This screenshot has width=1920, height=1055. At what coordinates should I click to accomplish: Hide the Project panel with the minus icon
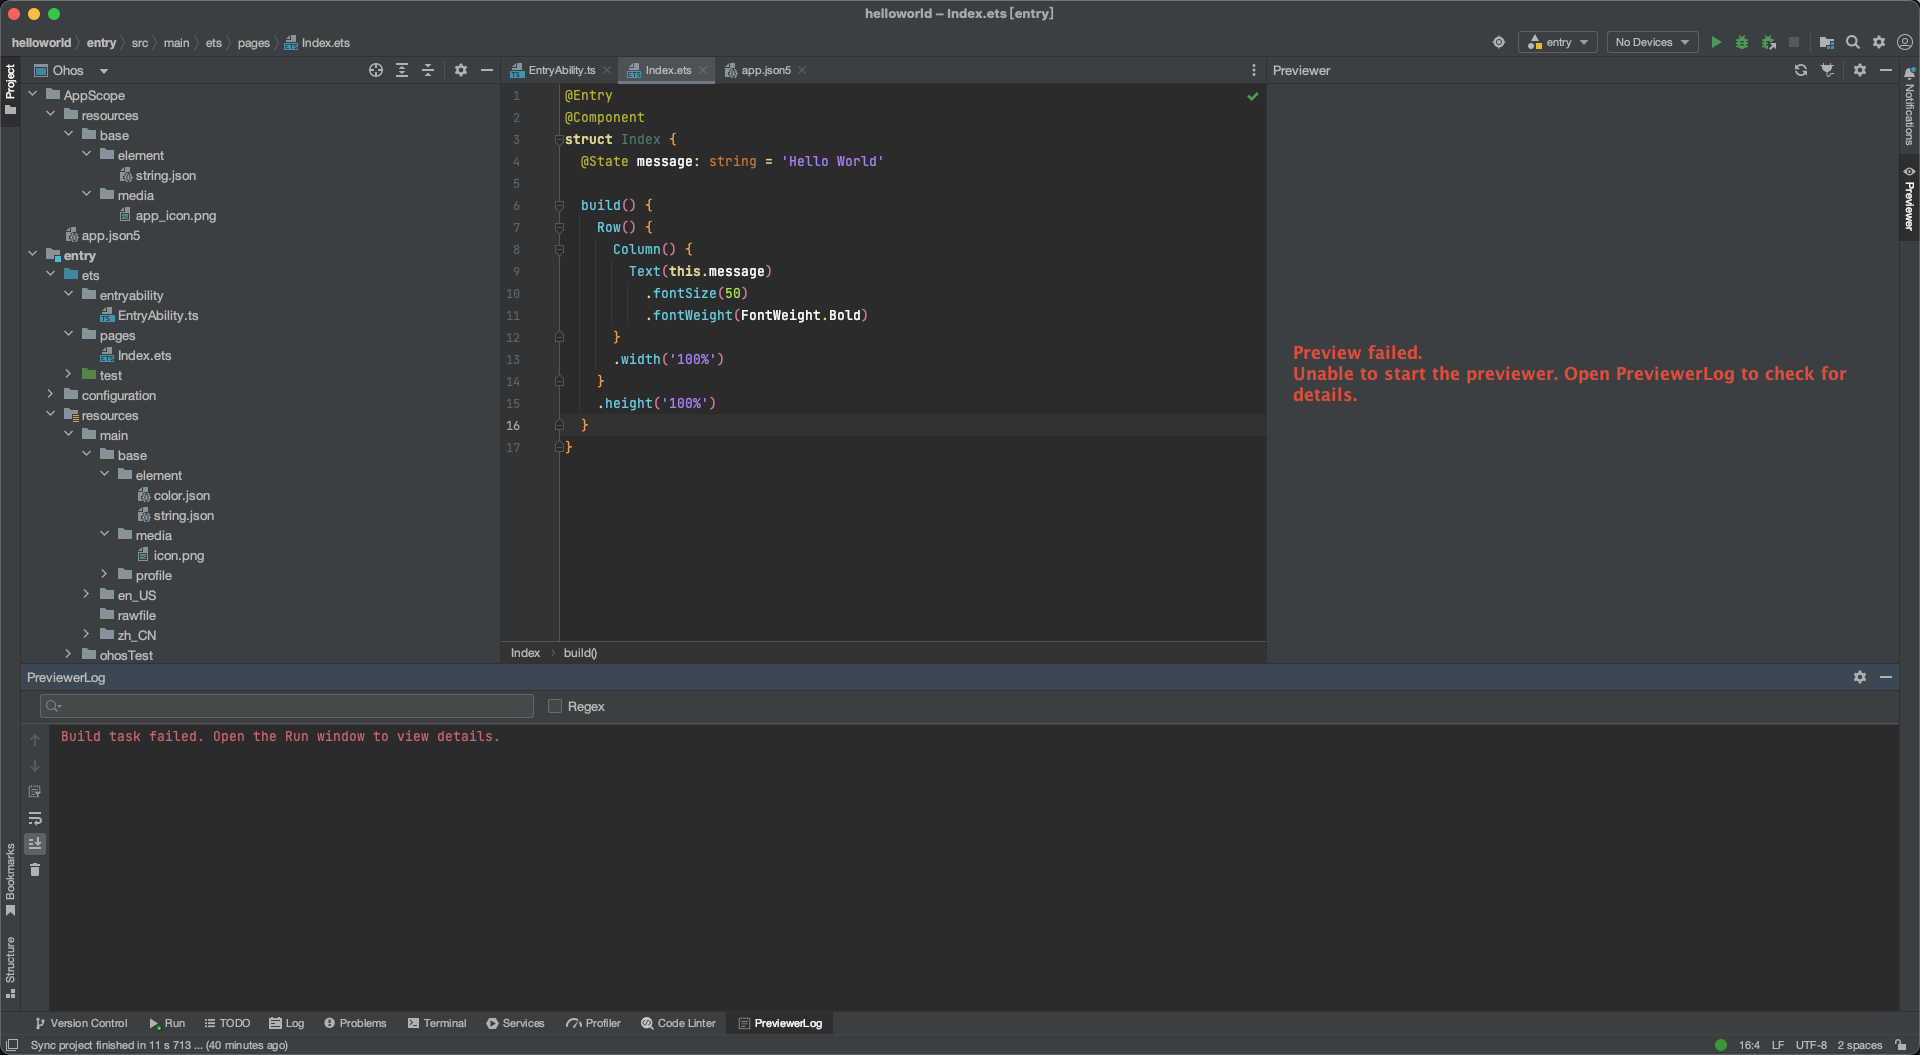pos(487,70)
